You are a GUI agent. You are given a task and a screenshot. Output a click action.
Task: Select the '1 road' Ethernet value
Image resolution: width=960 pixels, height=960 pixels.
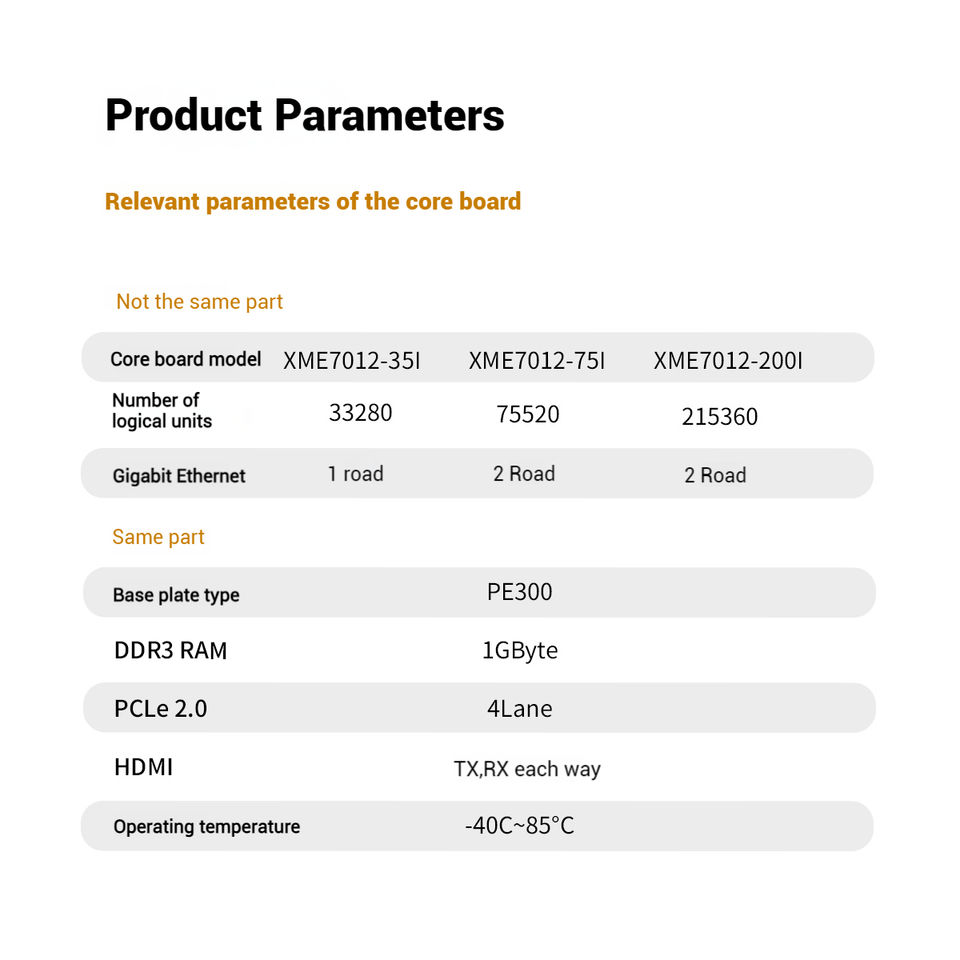pyautogui.click(x=355, y=474)
